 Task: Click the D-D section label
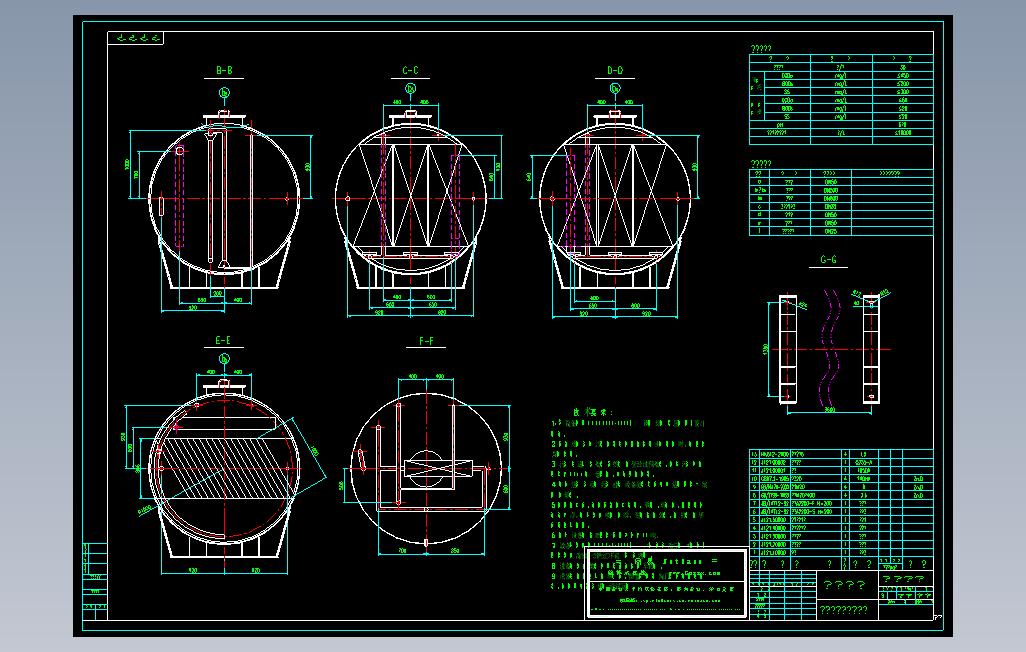point(614,70)
